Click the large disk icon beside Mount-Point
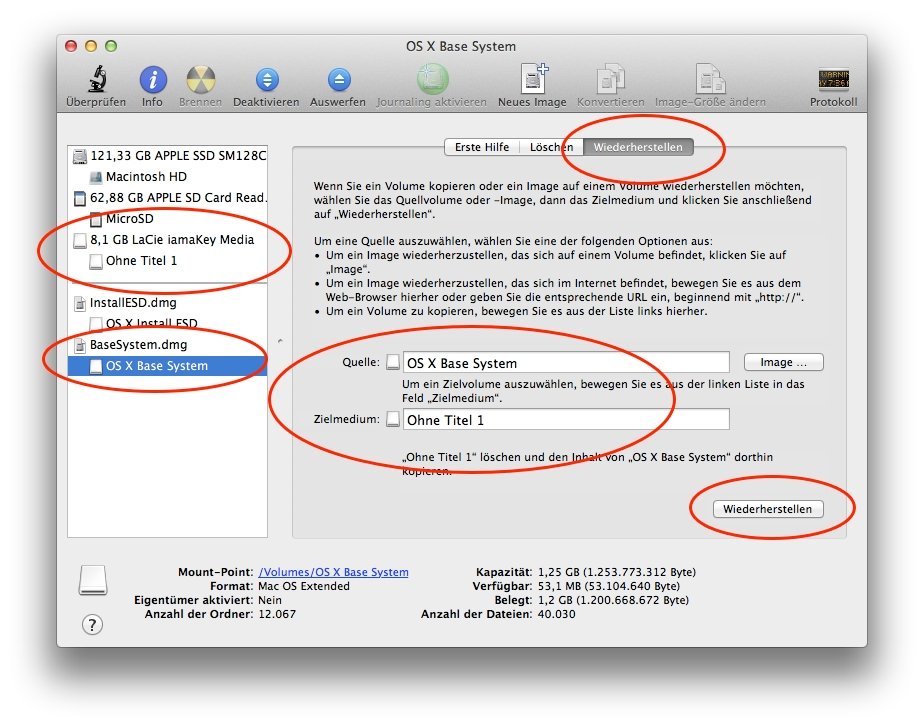The width and height of the screenshot is (924, 726). (93, 580)
